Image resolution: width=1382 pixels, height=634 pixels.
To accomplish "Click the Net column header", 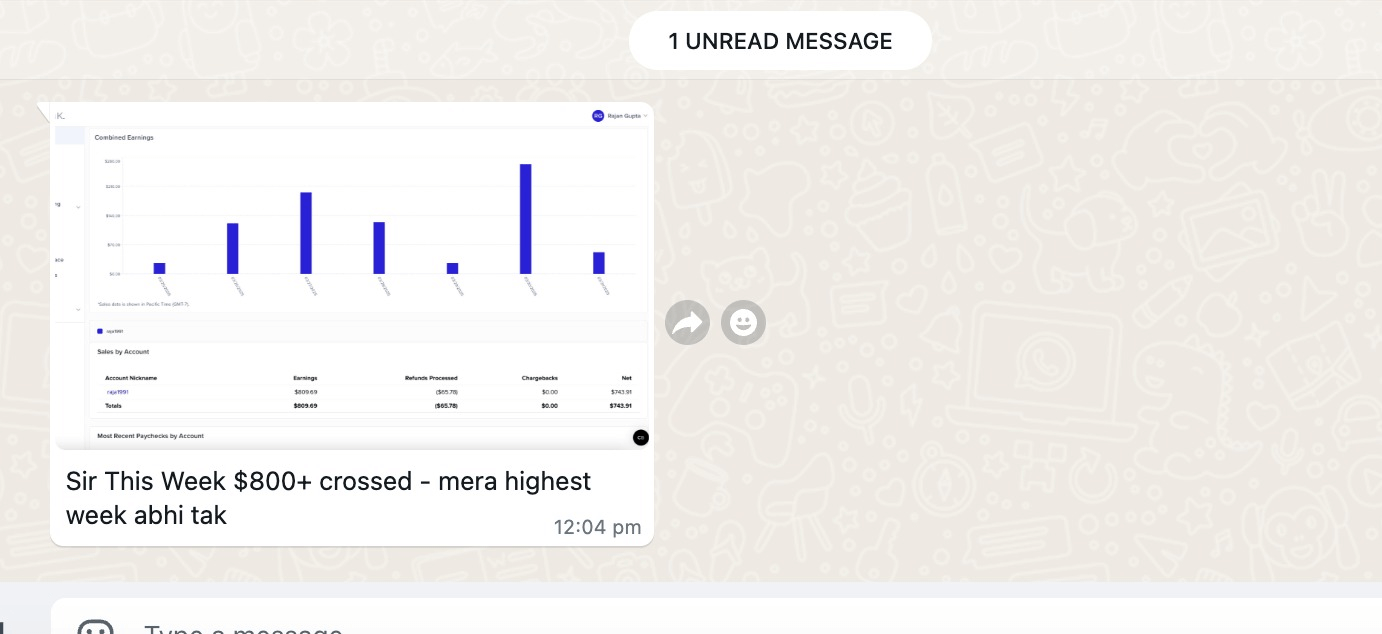I will 626,378.
